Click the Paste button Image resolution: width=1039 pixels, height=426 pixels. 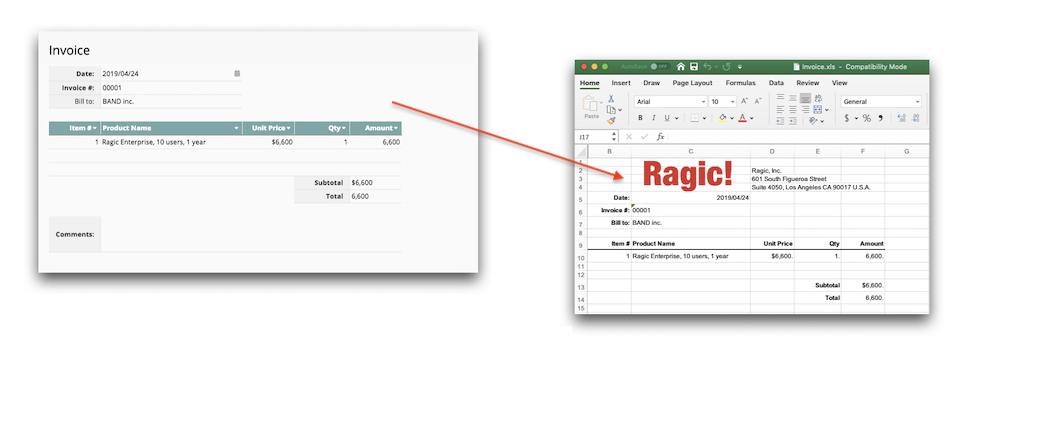[591, 108]
